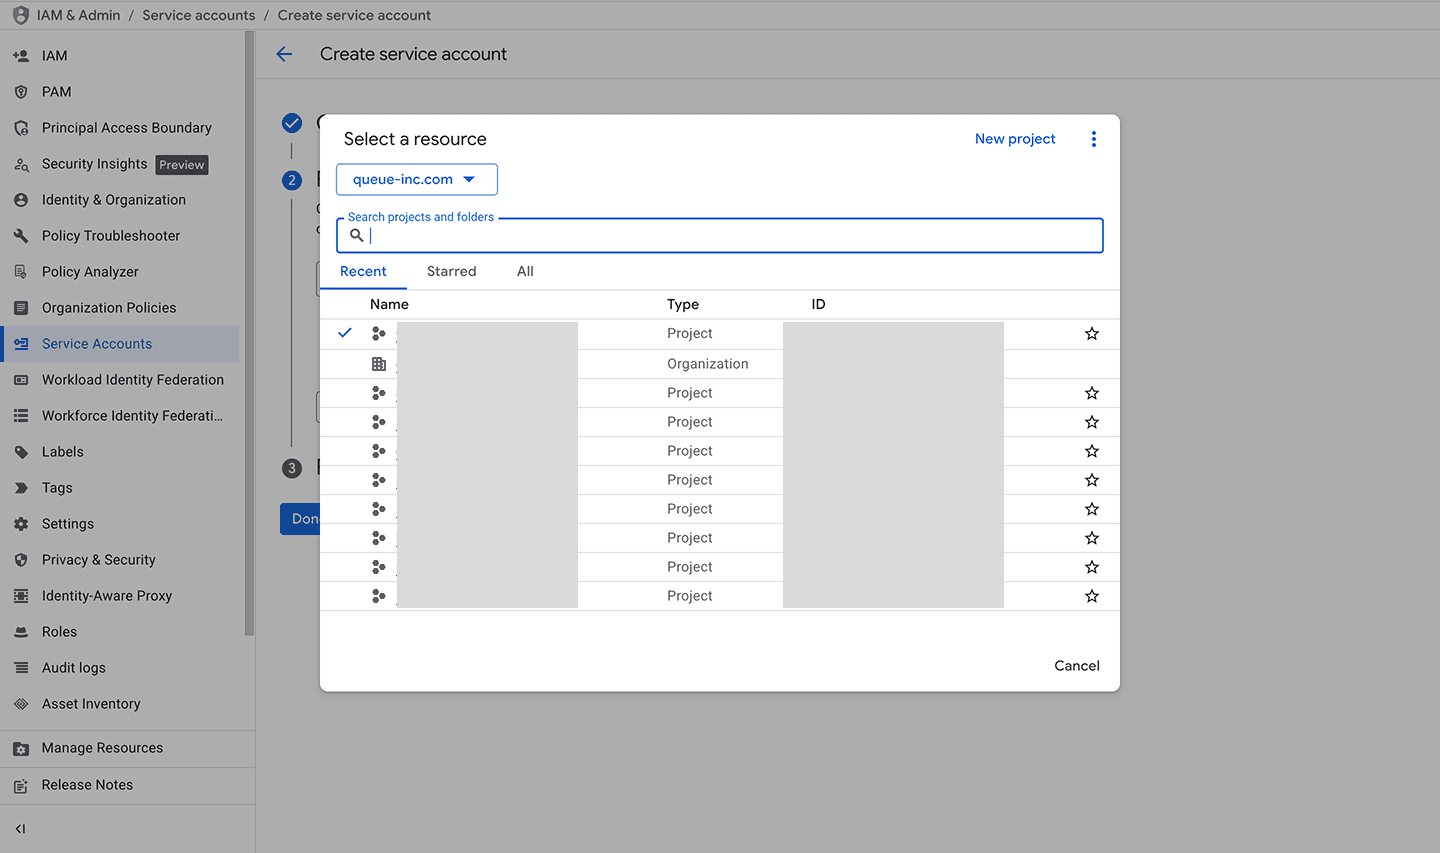Click the back arrow beside Create service account
The width and height of the screenshot is (1440, 853).
tap(285, 54)
